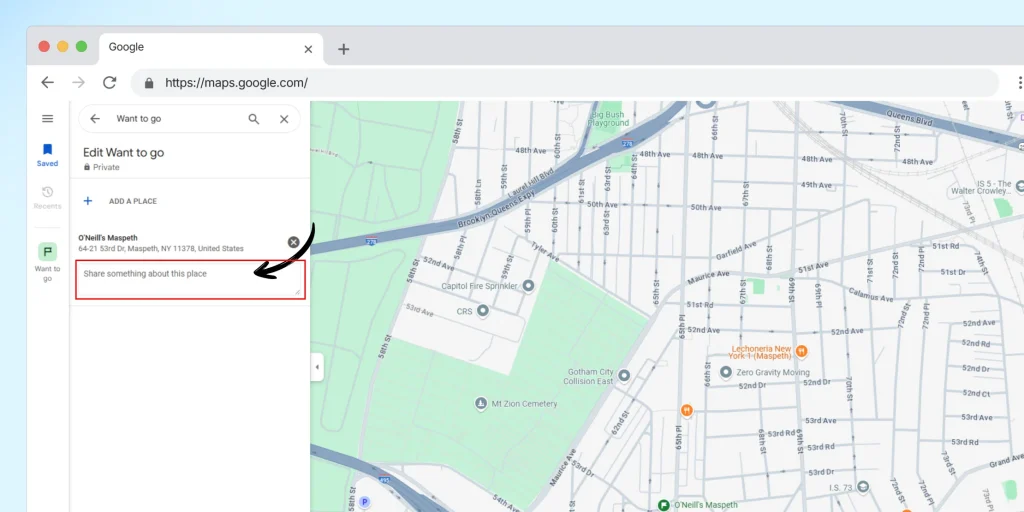The image size is (1024, 512).
Task: Collapse the side panel arrow
Action: 317,367
